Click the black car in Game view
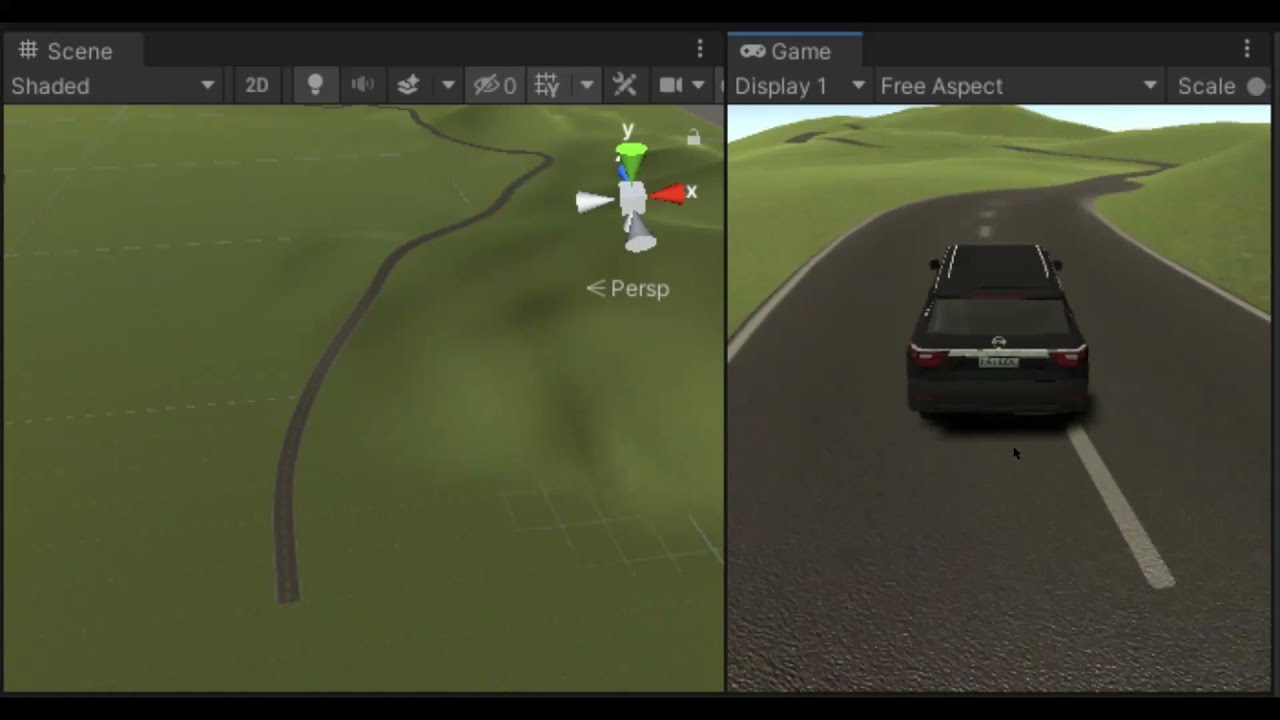Screen dimensions: 1280x720 996,331
